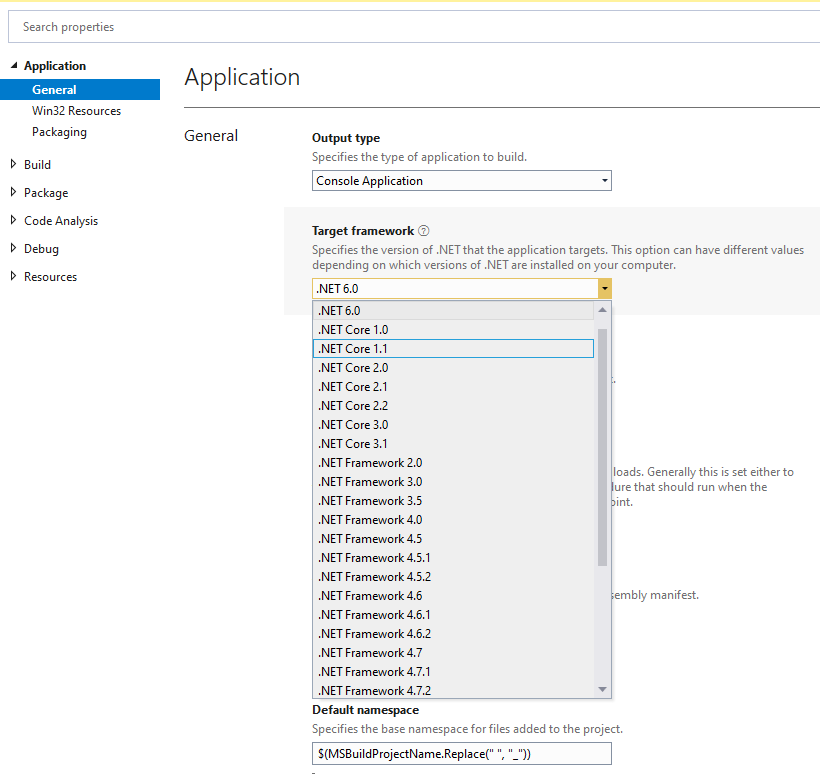Click the Output type heading

pos(346,138)
